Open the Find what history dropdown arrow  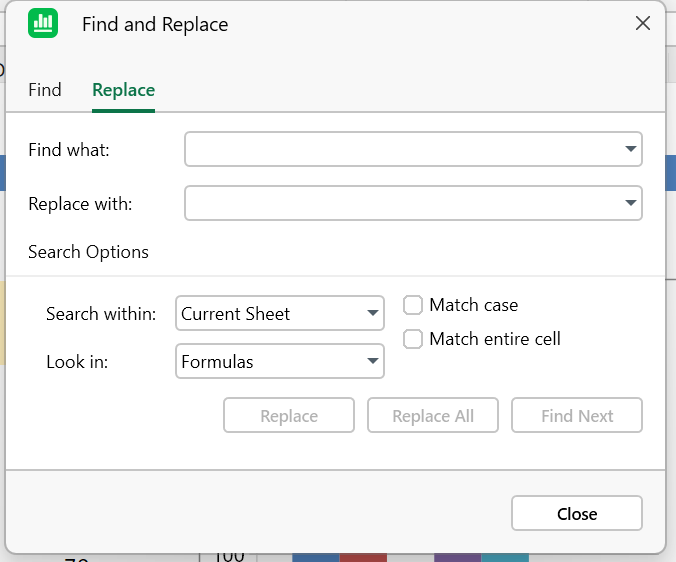pos(631,149)
